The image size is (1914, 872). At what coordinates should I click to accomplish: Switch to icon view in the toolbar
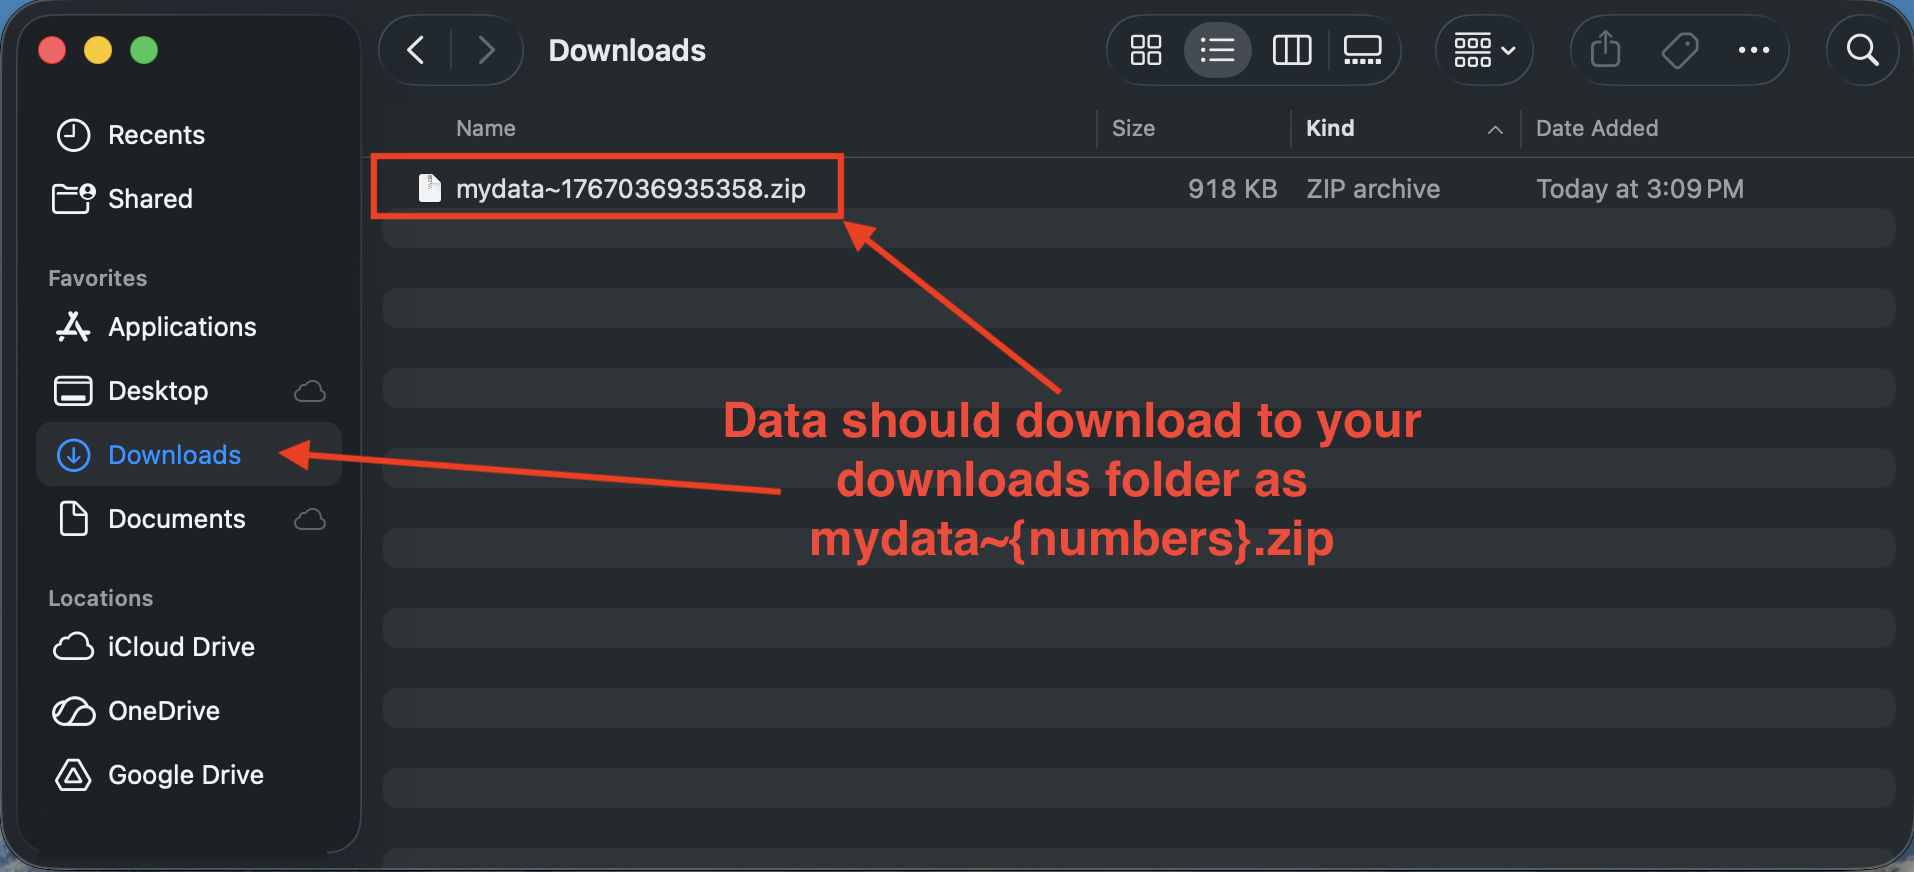click(x=1145, y=49)
